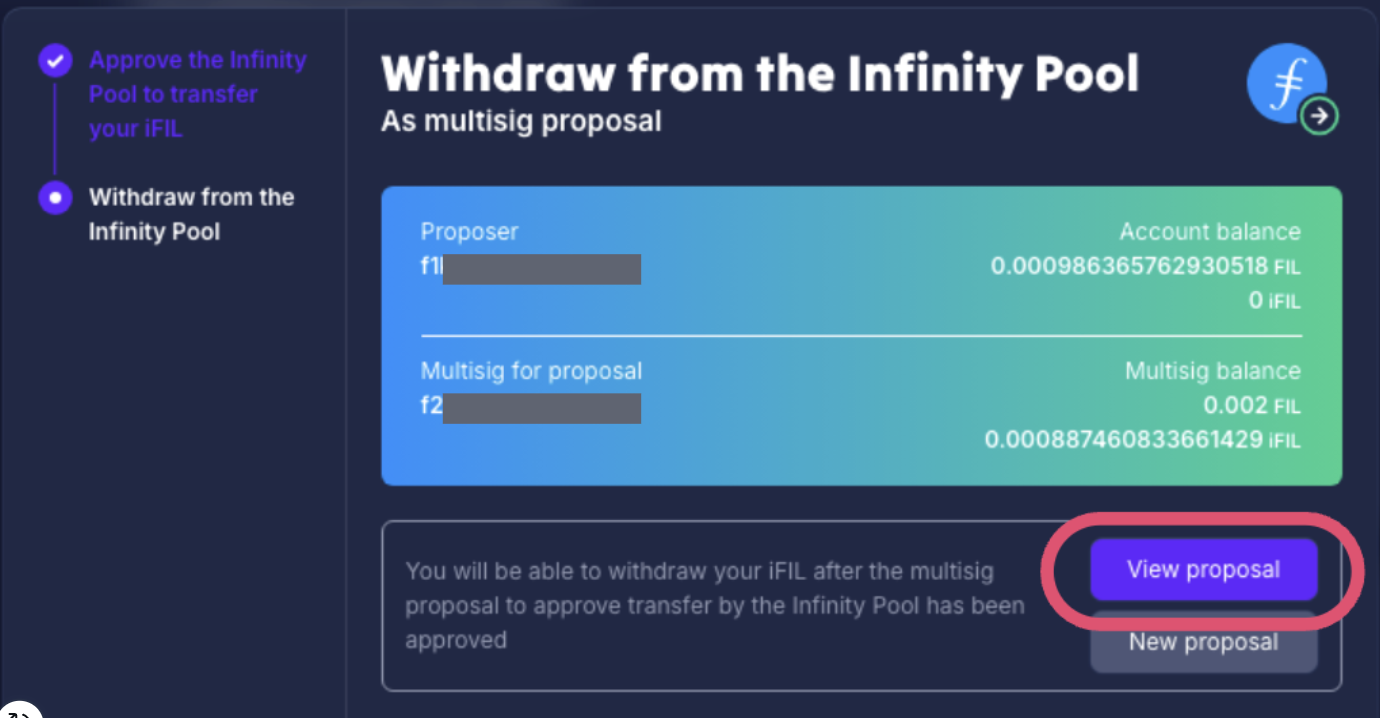Click the blue-green gradient balance panel
This screenshot has width=1380, height=718.
point(860,335)
